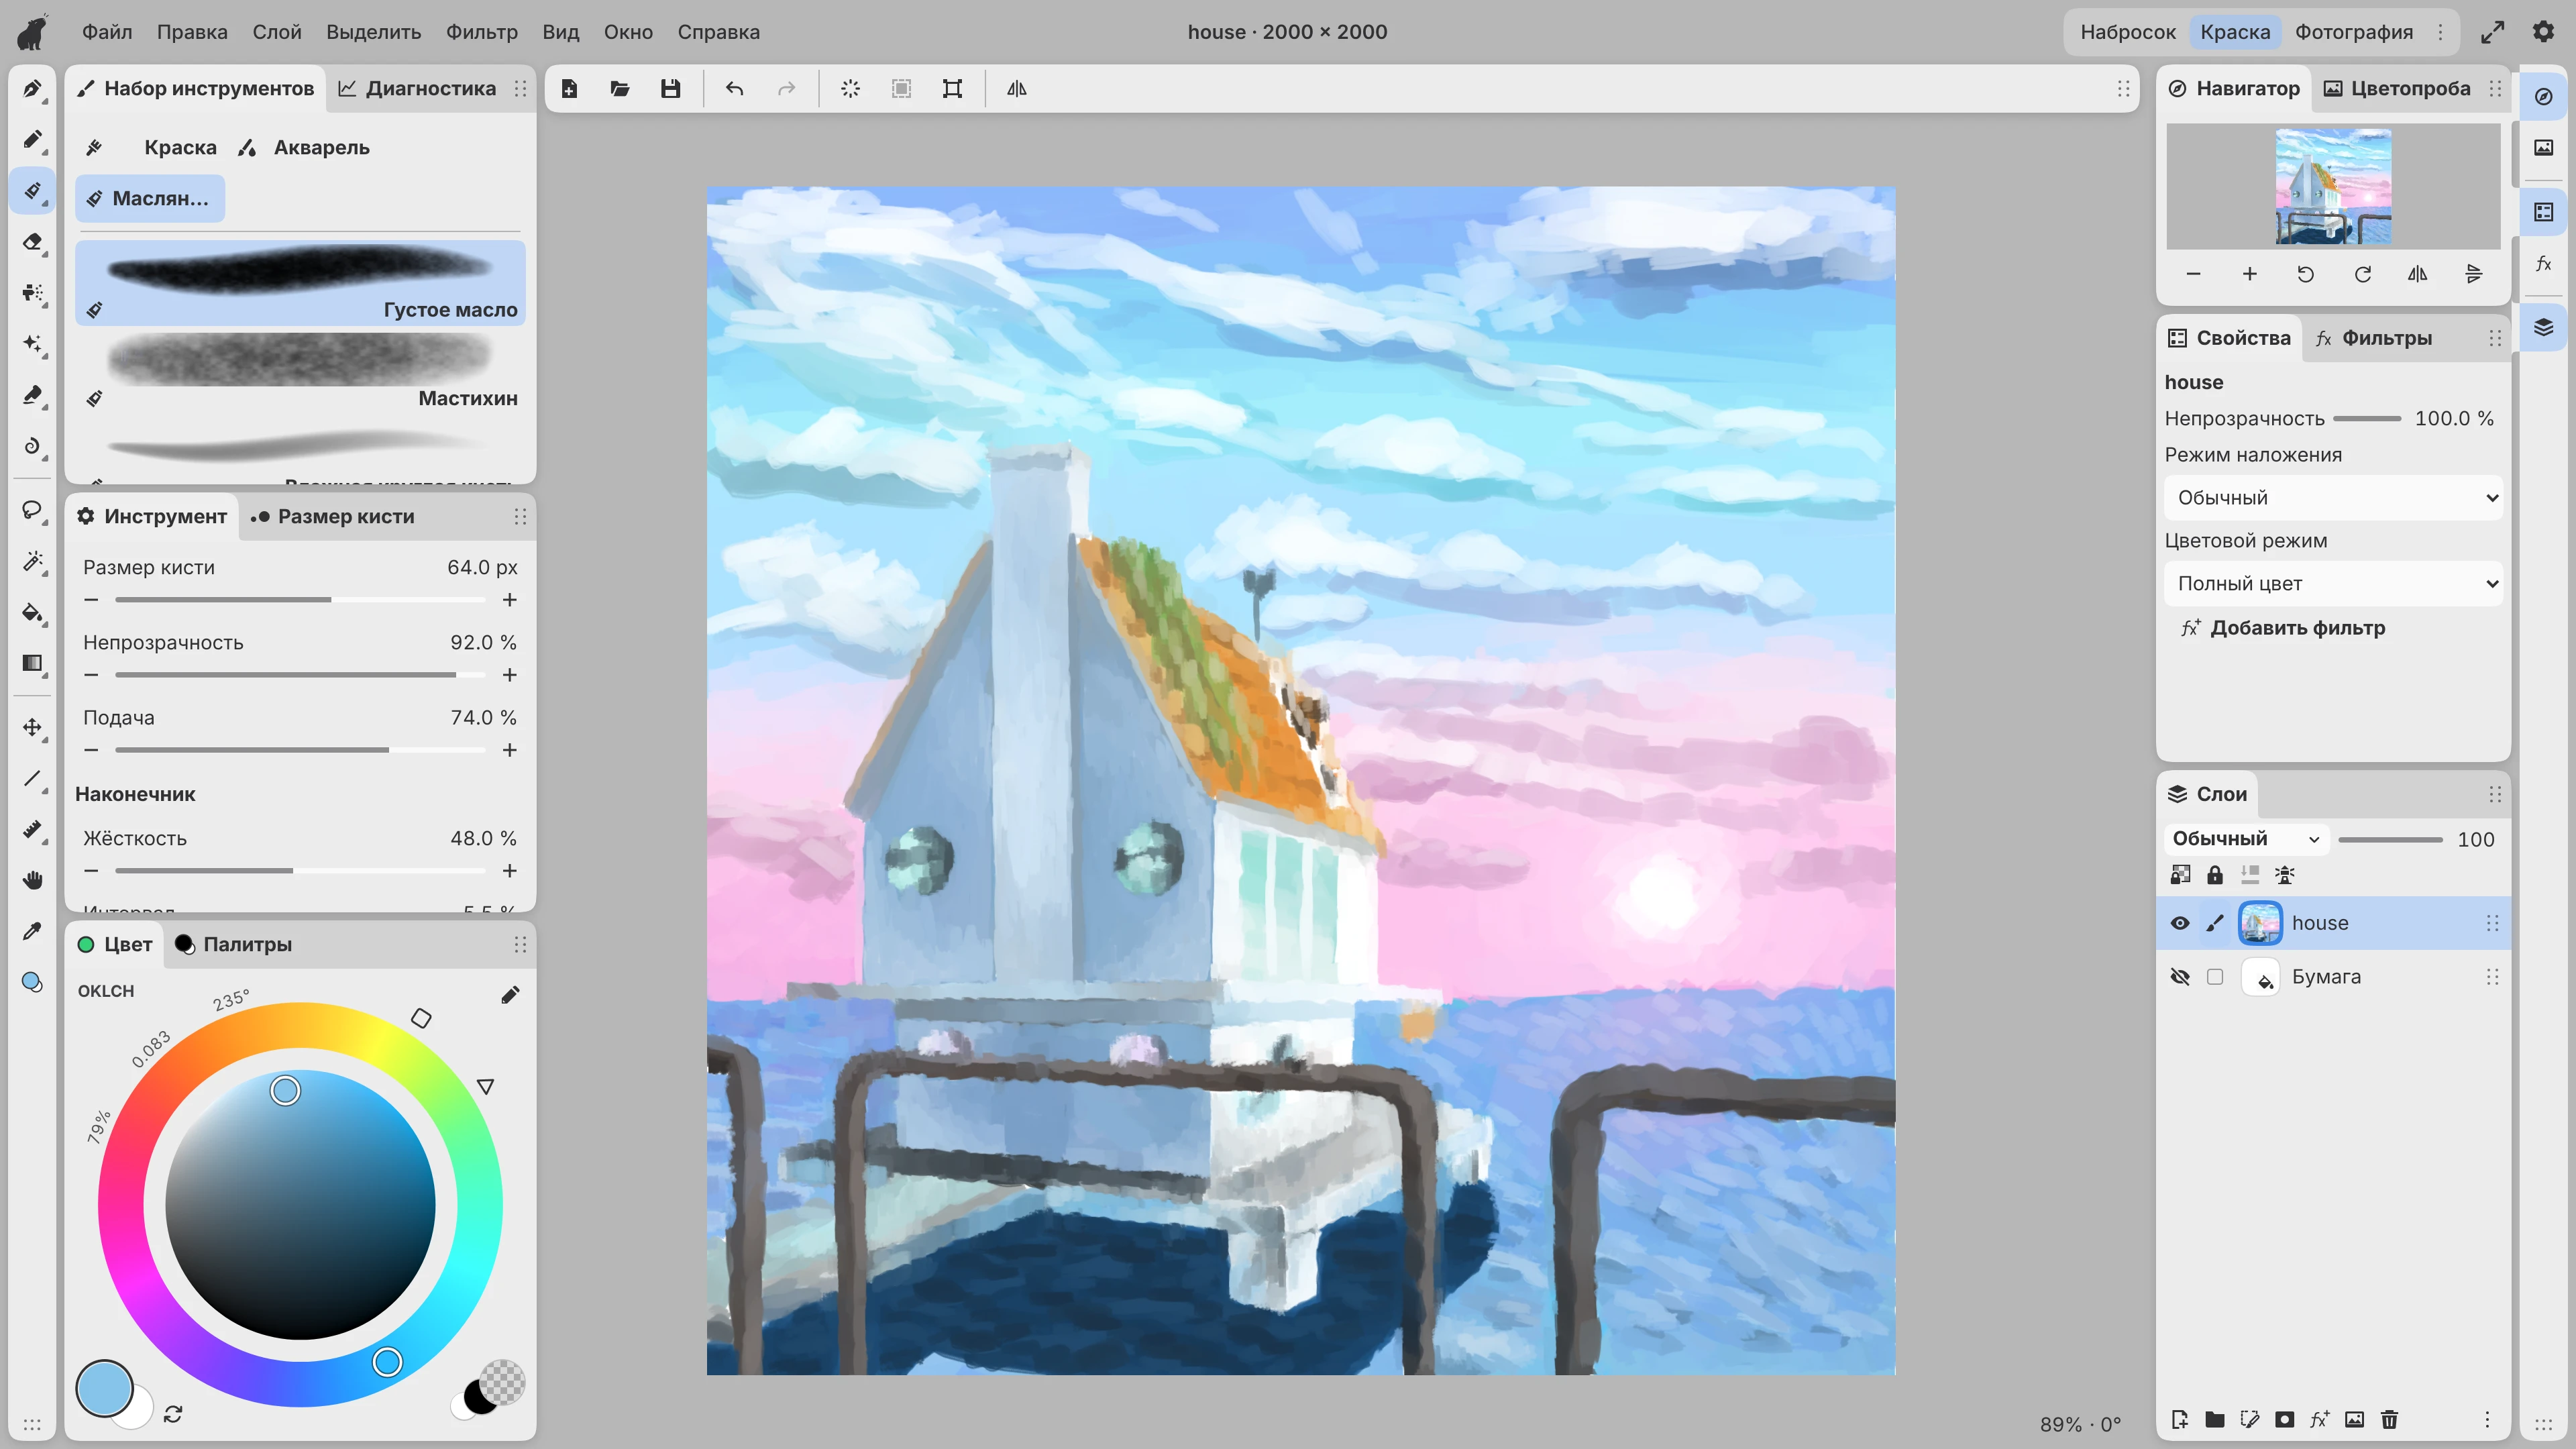
Task: Select the eraser tool in left toolbar
Action: pos(32,241)
